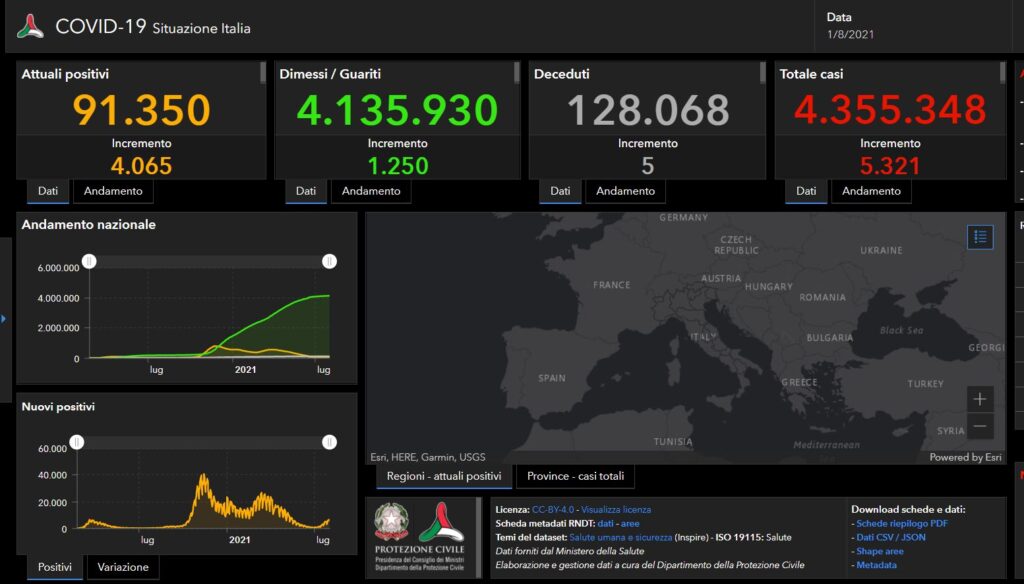
Task: Switch to Variazione tab
Action: click(124, 567)
